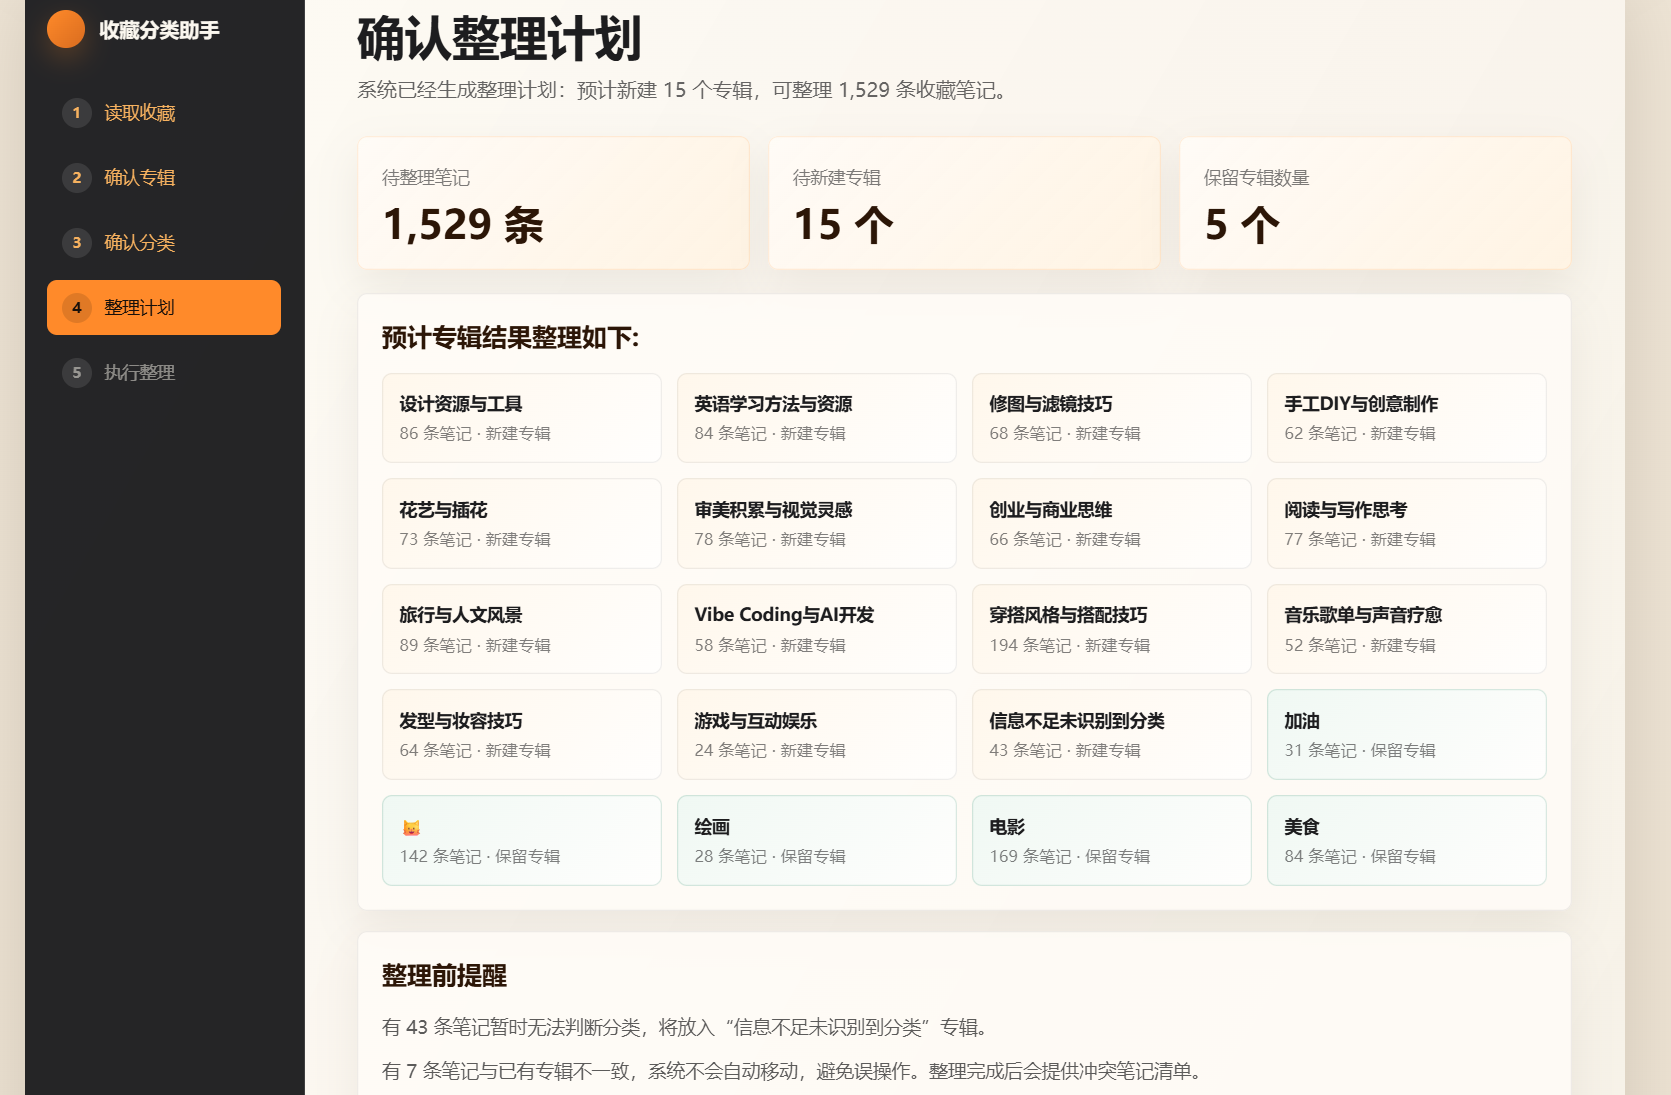The height and width of the screenshot is (1095, 1671).
Task: Go to step 1 读取收藏
Action: pyautogui.click(x=164, y=113)
